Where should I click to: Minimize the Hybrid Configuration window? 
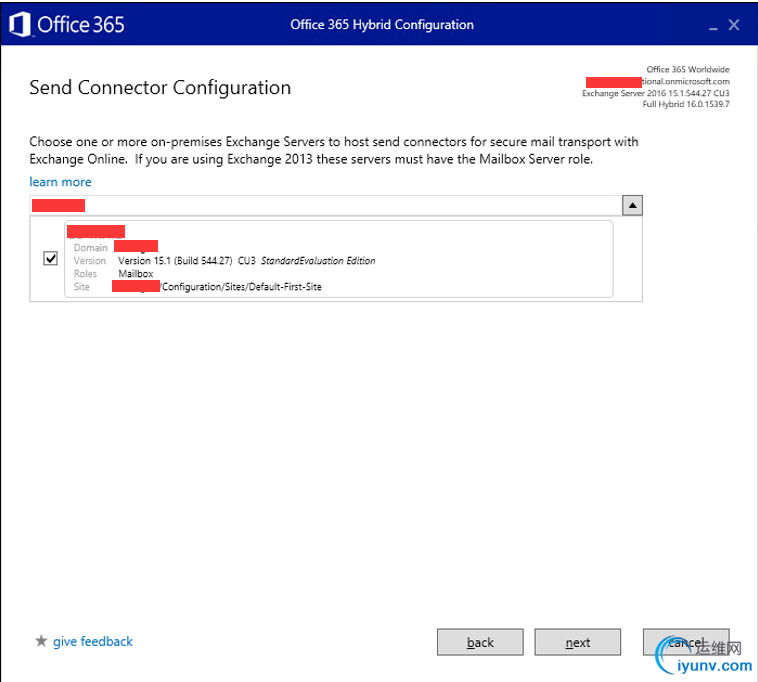[713, 27]
